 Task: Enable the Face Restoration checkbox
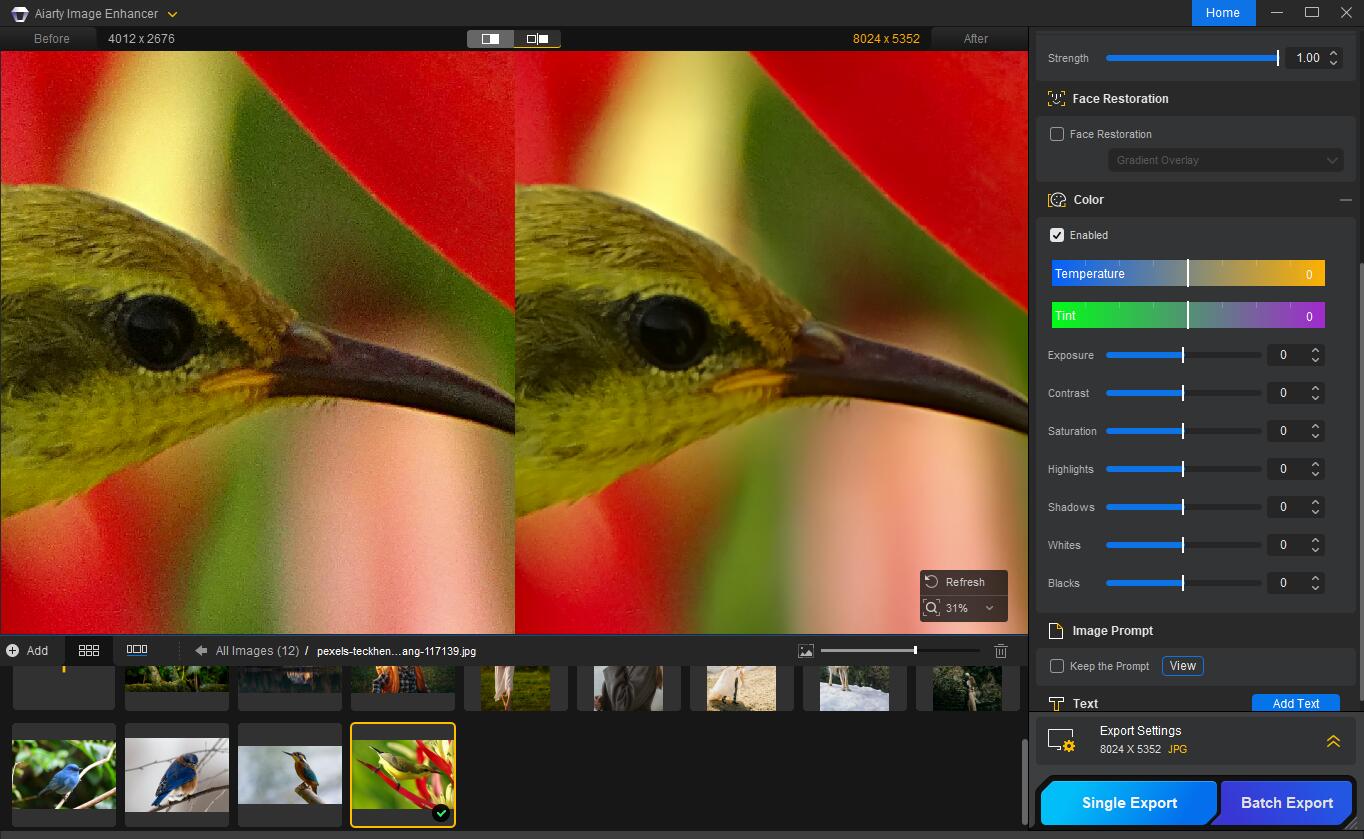click(x=1057, y=134)
